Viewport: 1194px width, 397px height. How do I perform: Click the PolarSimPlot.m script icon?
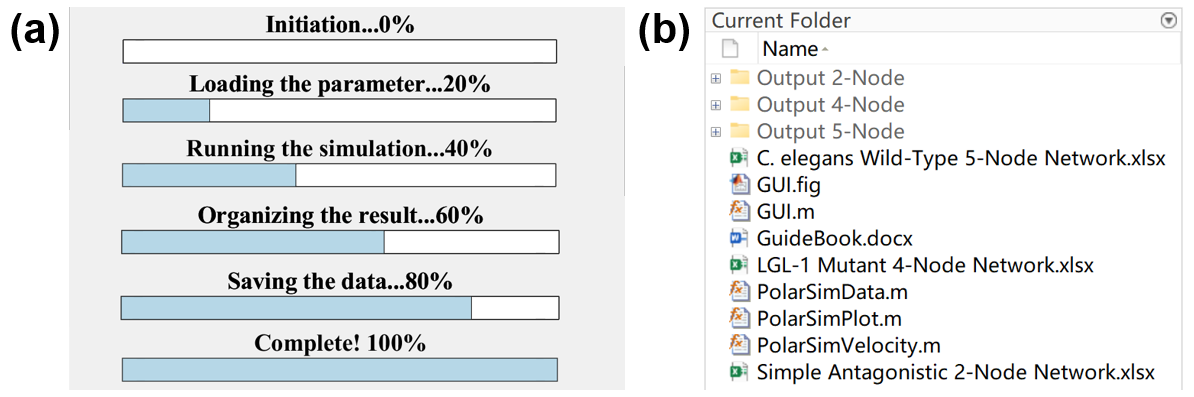coord(738,319)
